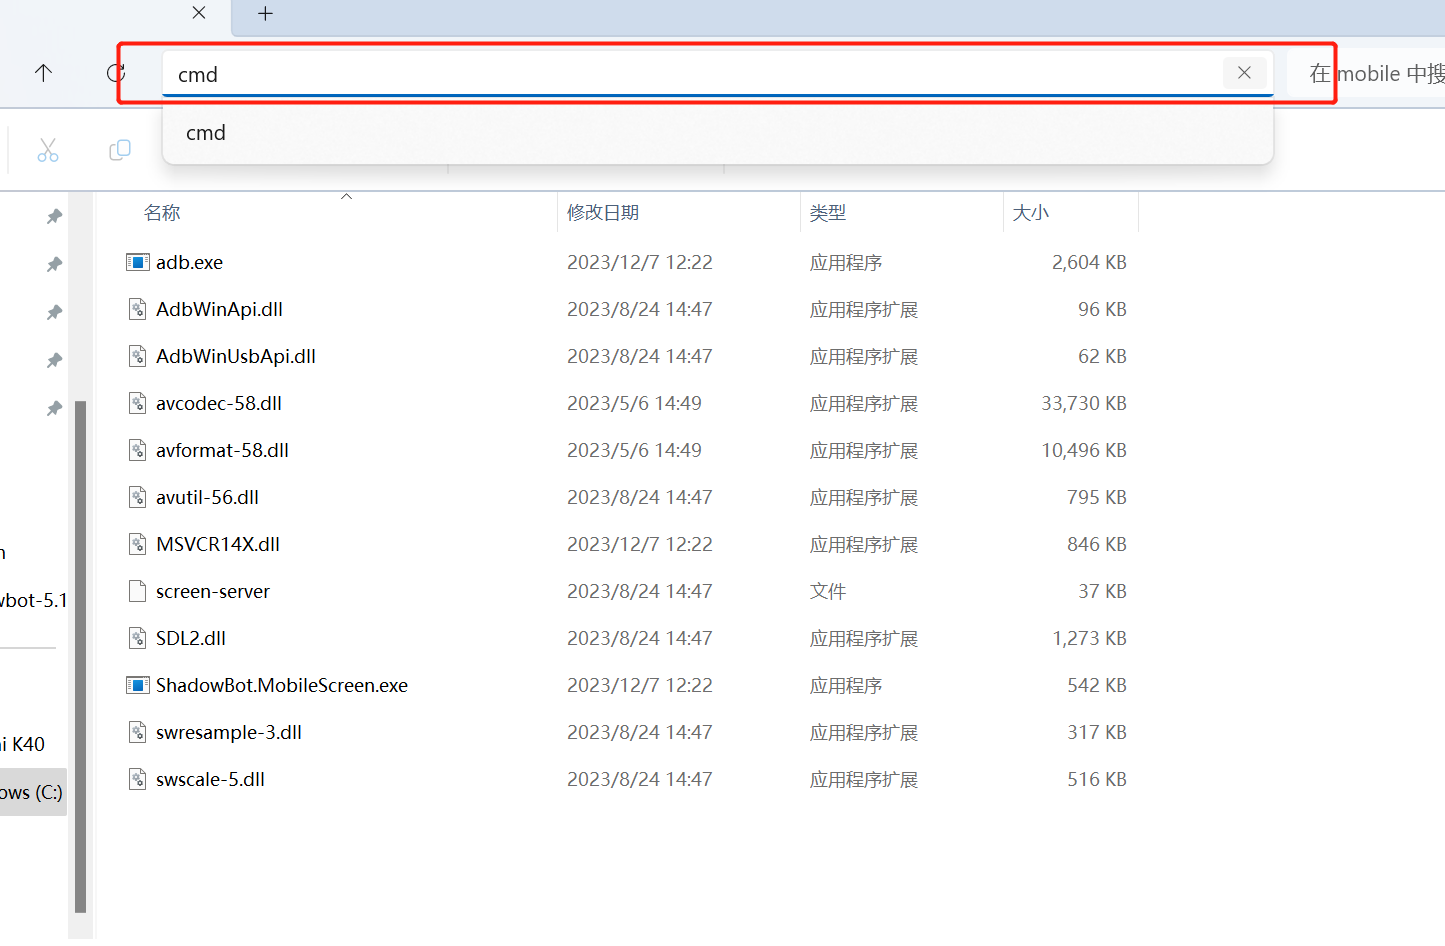
Task: Click the screen-server blank file icon
Action: pyautogui.click(x=137, y=592)
